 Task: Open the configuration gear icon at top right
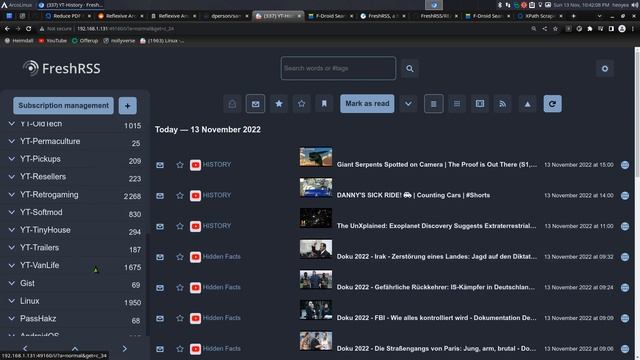[x=604, y=69]
